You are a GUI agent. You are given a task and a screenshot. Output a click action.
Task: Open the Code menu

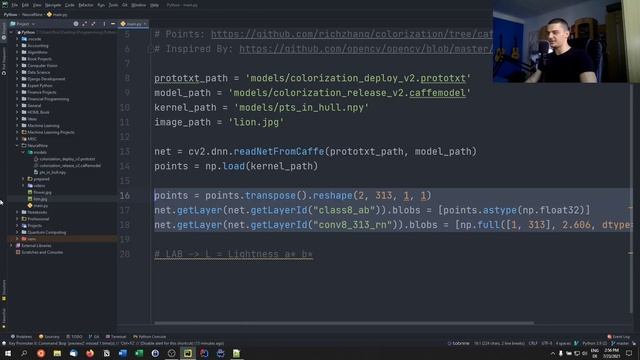coord(70,5)
